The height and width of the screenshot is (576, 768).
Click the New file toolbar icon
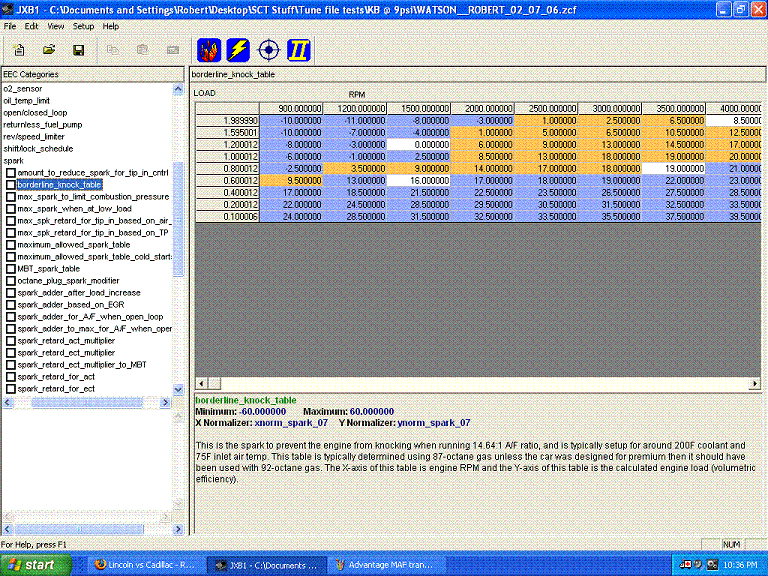click(x=19, y=50)
